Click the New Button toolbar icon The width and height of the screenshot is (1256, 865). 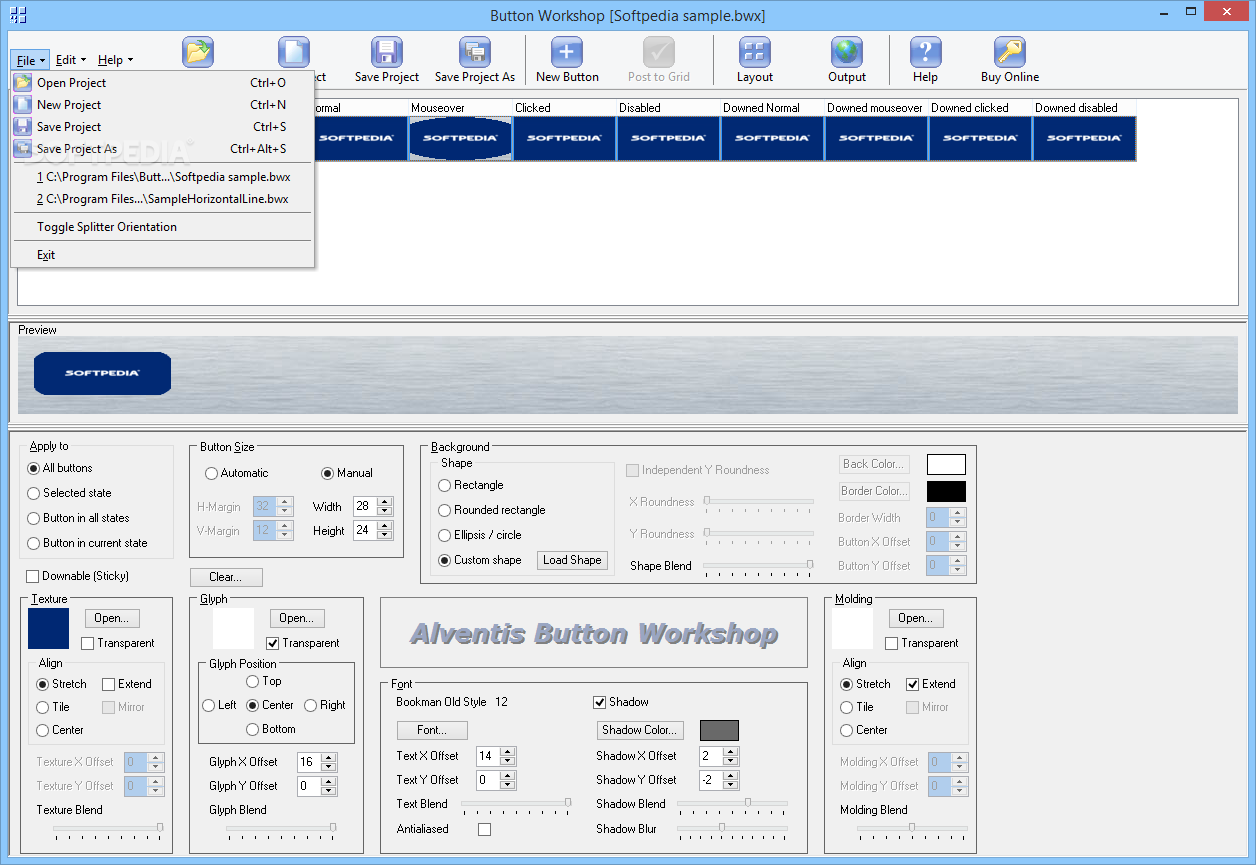(x=567, y=52)
